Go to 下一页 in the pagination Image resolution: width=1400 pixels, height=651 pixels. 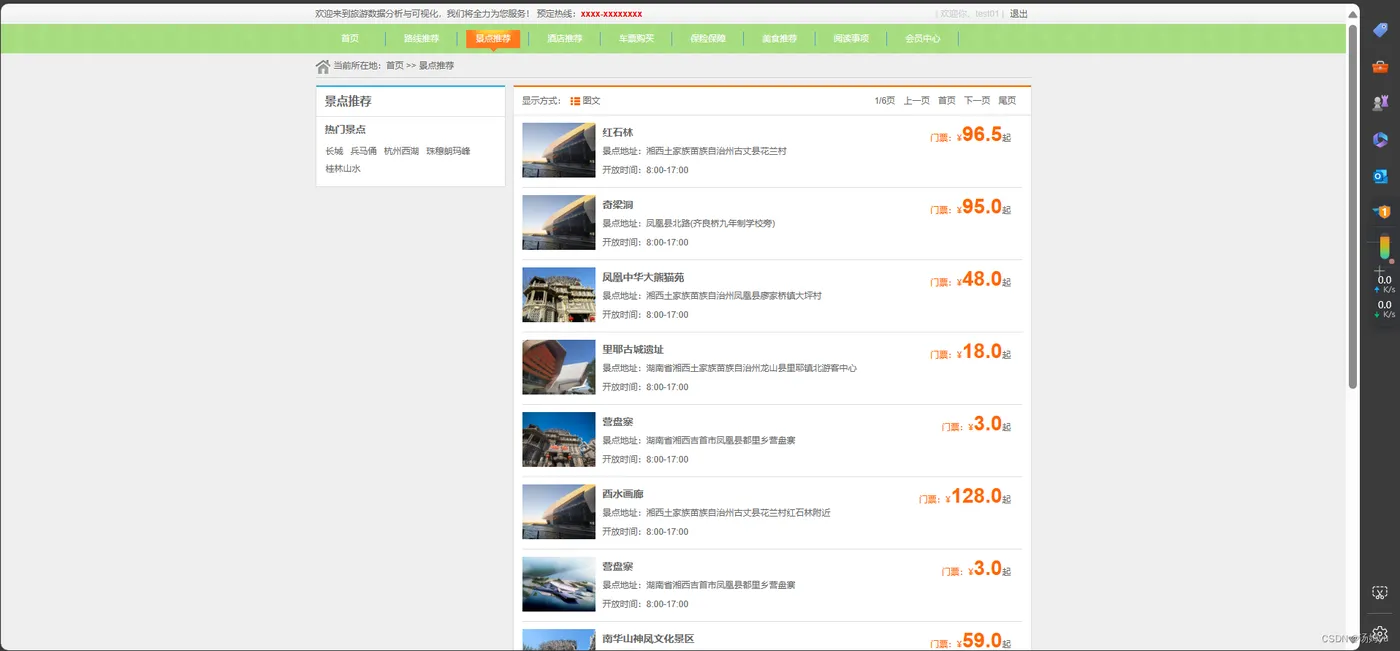(977, 101)
